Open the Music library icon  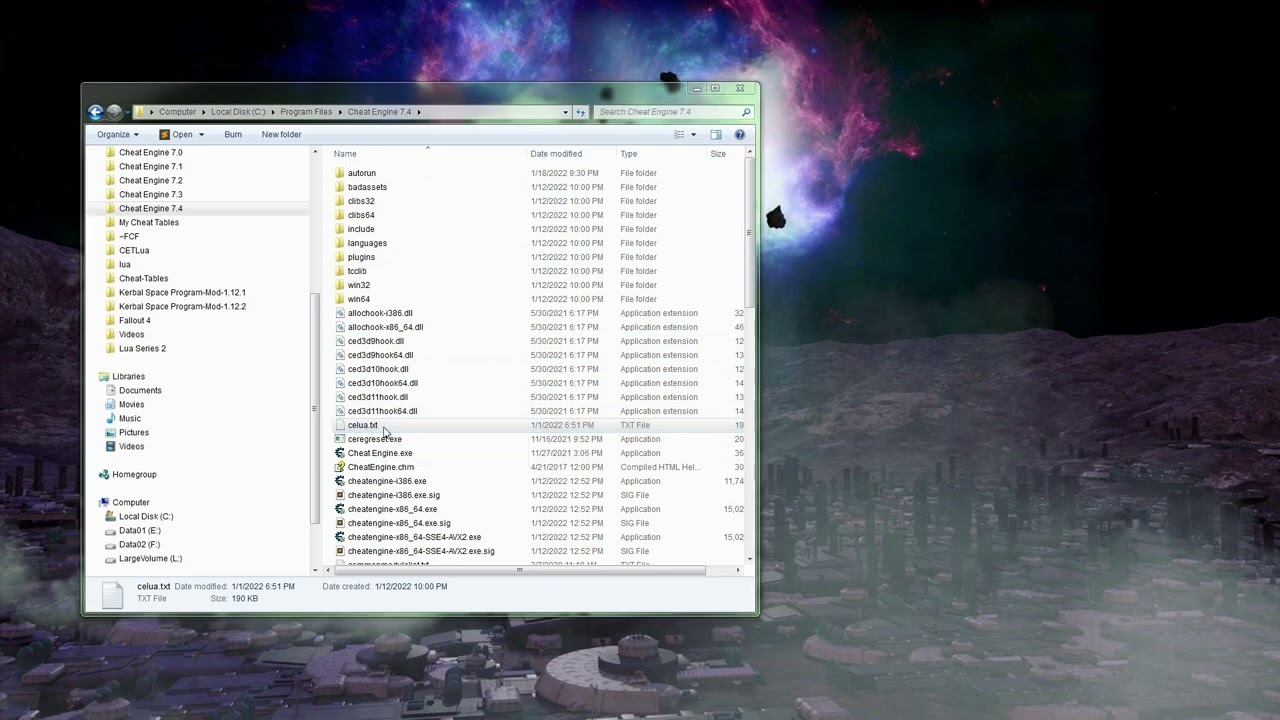(x=110, y=418)
